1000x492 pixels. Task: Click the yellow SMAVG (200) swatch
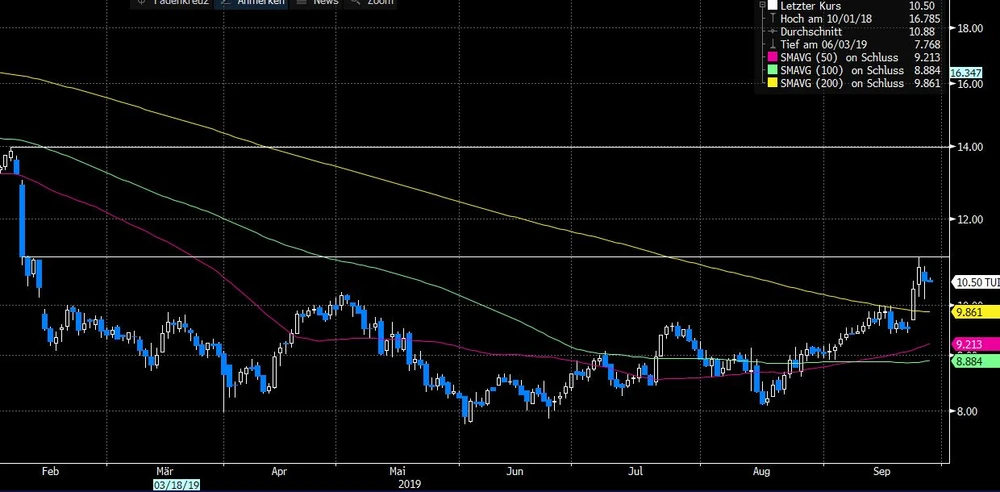[772, 82]
